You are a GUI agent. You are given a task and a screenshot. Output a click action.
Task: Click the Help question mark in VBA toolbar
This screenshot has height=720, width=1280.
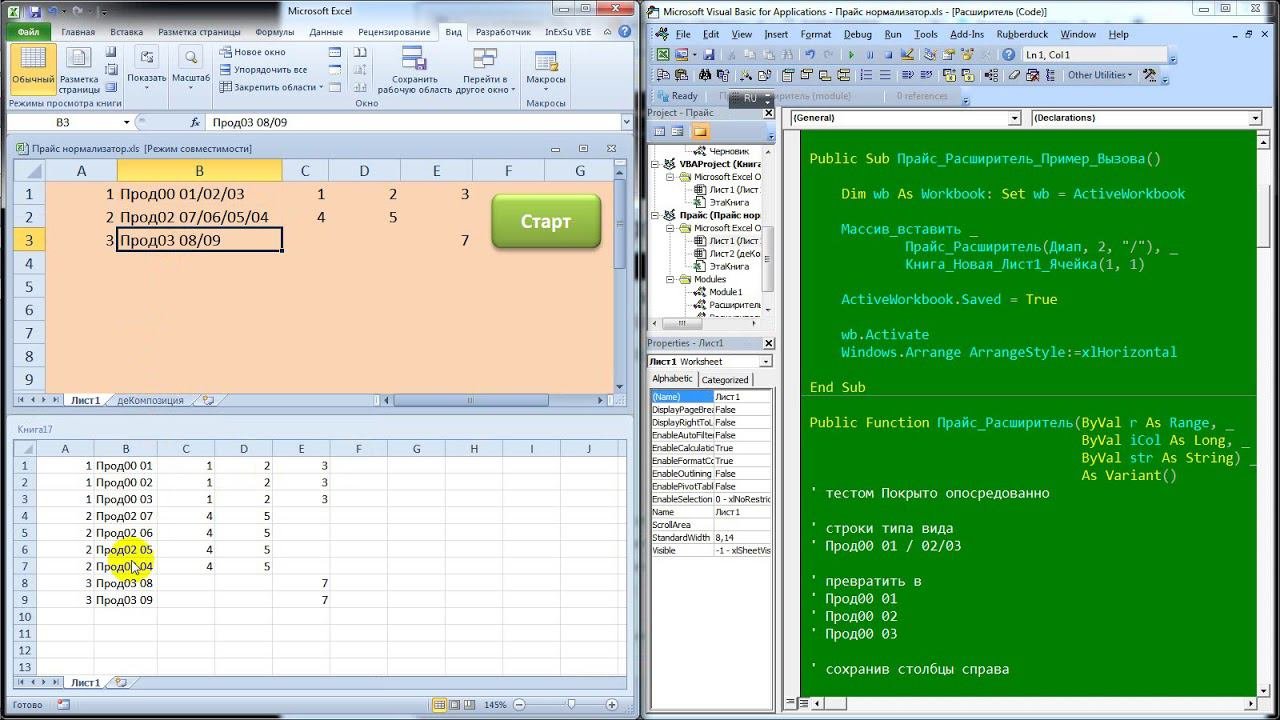click(x=1008, y=55)
